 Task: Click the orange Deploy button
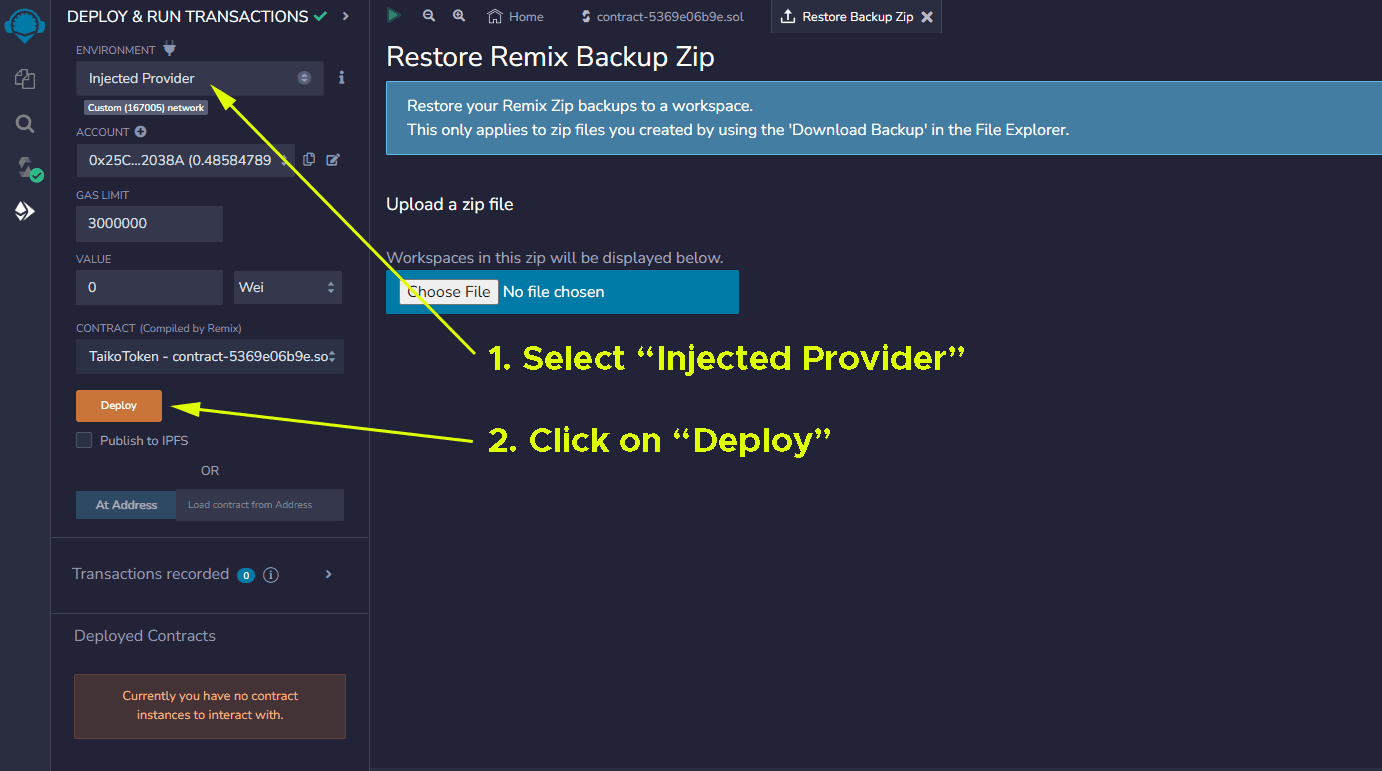(119, 406)
